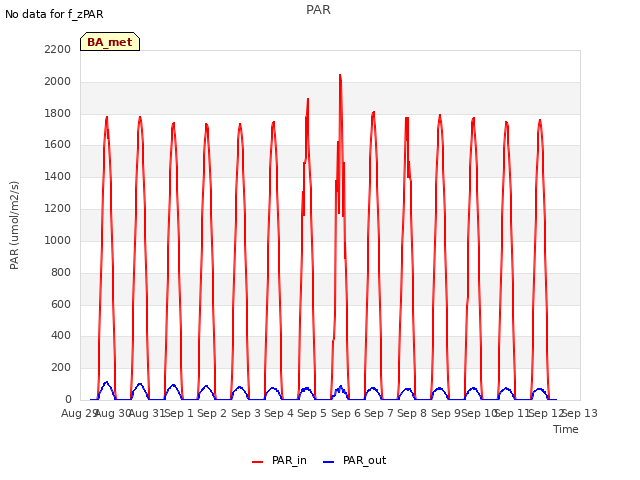Click the Sep 6 x-axis tick label
This screenshot has width=640, height=480.
pos(345,413)
